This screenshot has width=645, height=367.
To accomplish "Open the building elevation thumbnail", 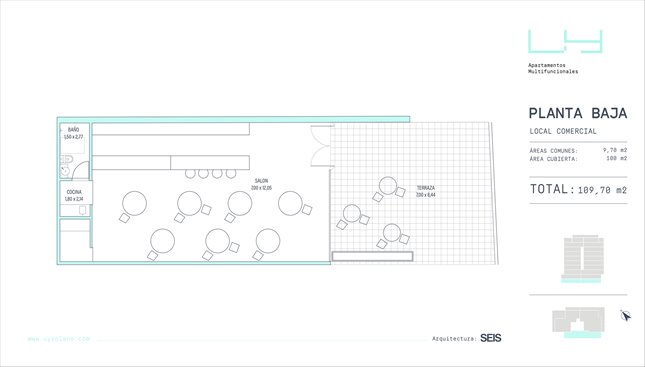I will click(x=582, y=258).
